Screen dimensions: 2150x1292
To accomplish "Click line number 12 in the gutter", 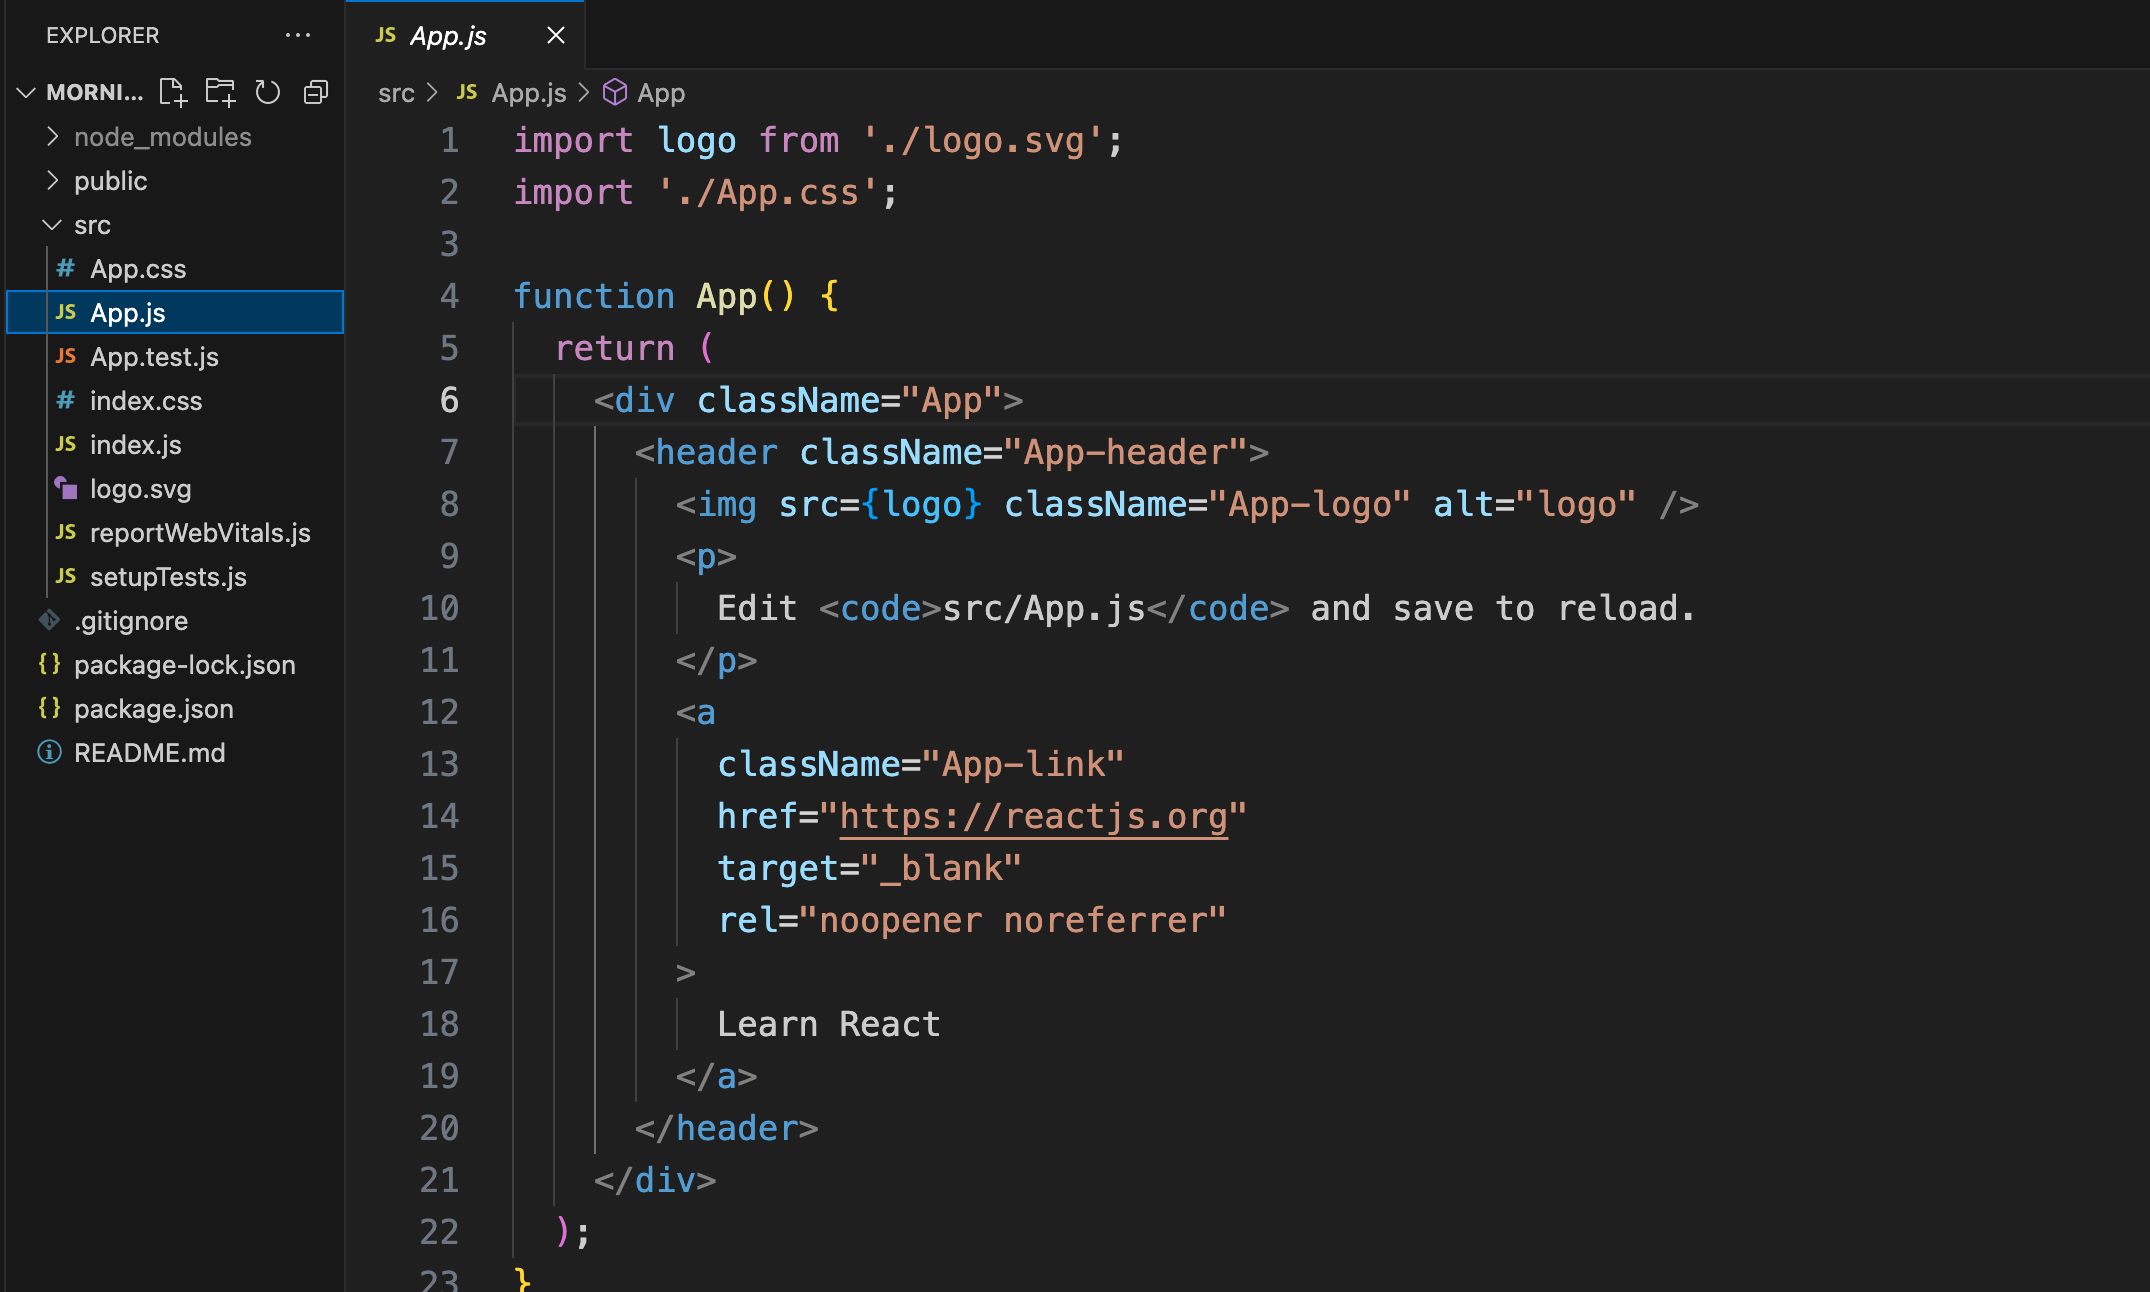I will click(x=439, y=713).
